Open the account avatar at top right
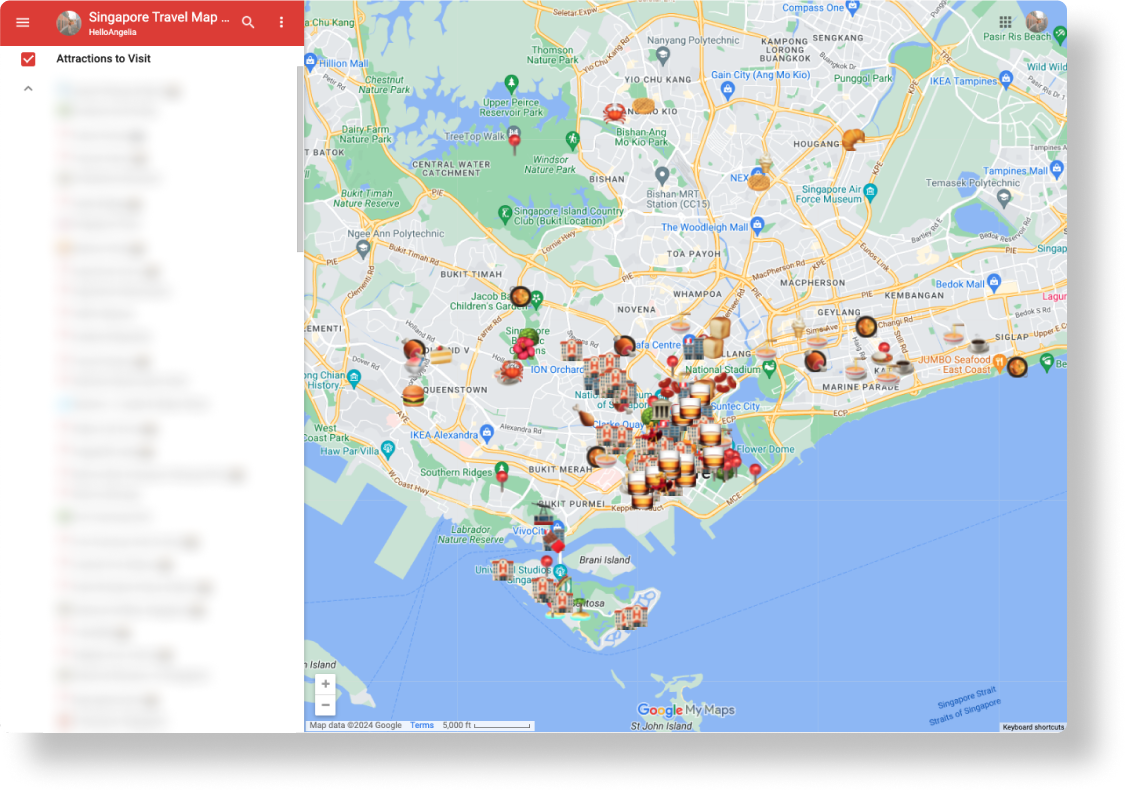 [x=1036, y=22]
